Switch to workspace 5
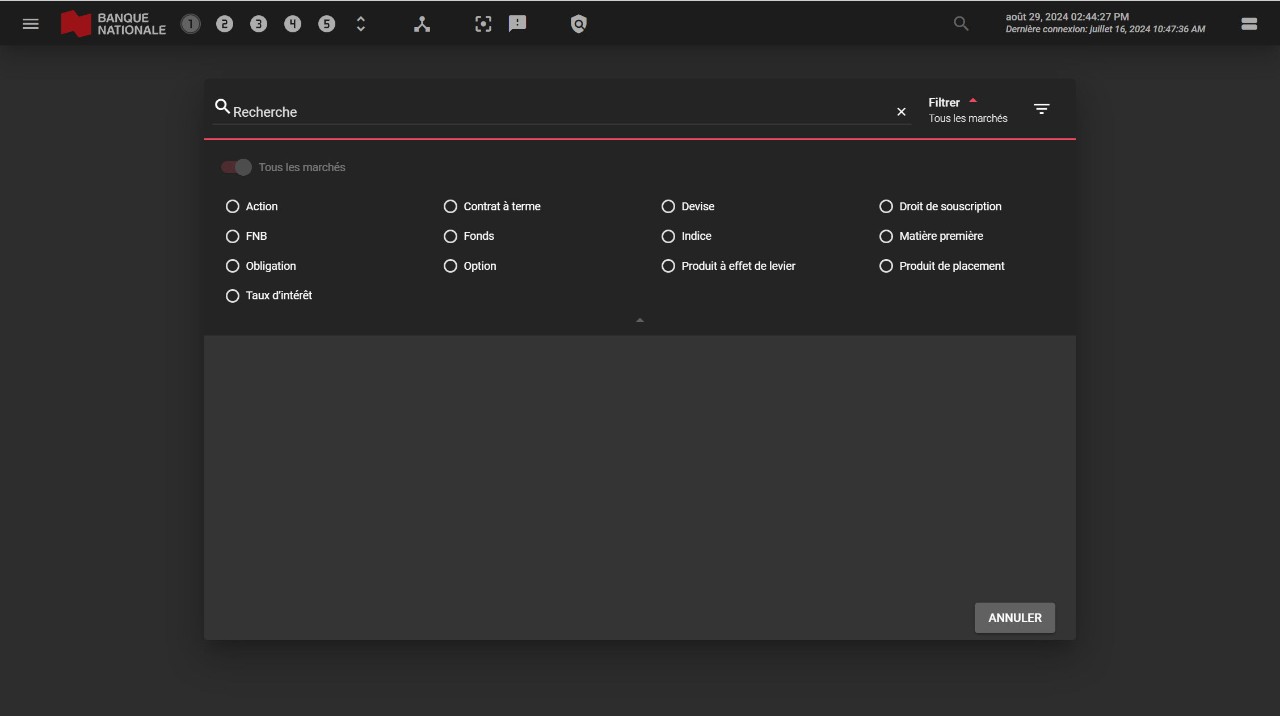The image size is (1280, 716). pyautogui.click(x=326, y=24)
